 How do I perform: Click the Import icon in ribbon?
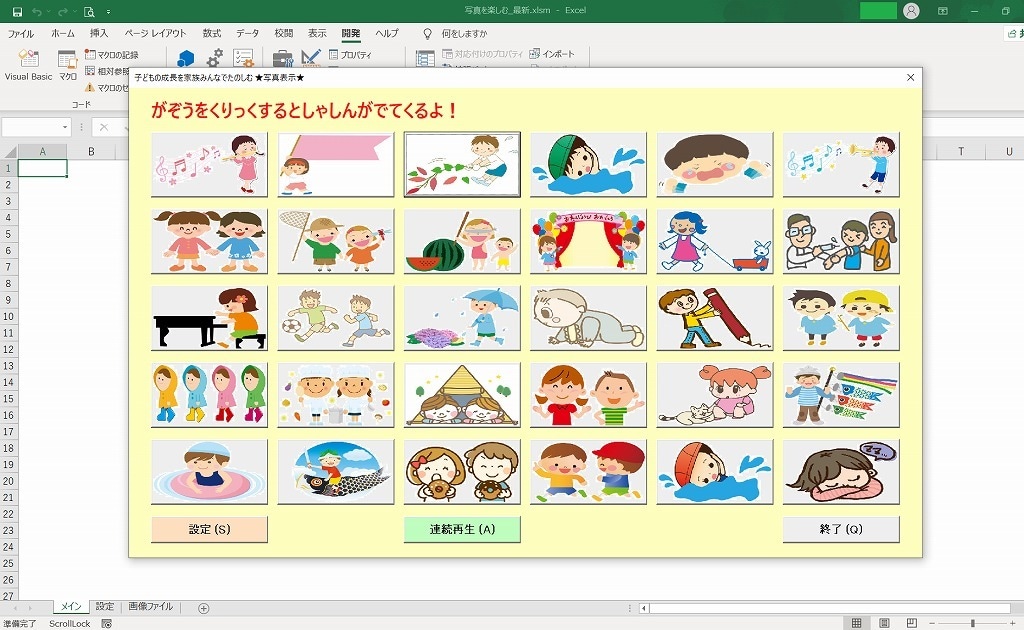tap(552, 54)
